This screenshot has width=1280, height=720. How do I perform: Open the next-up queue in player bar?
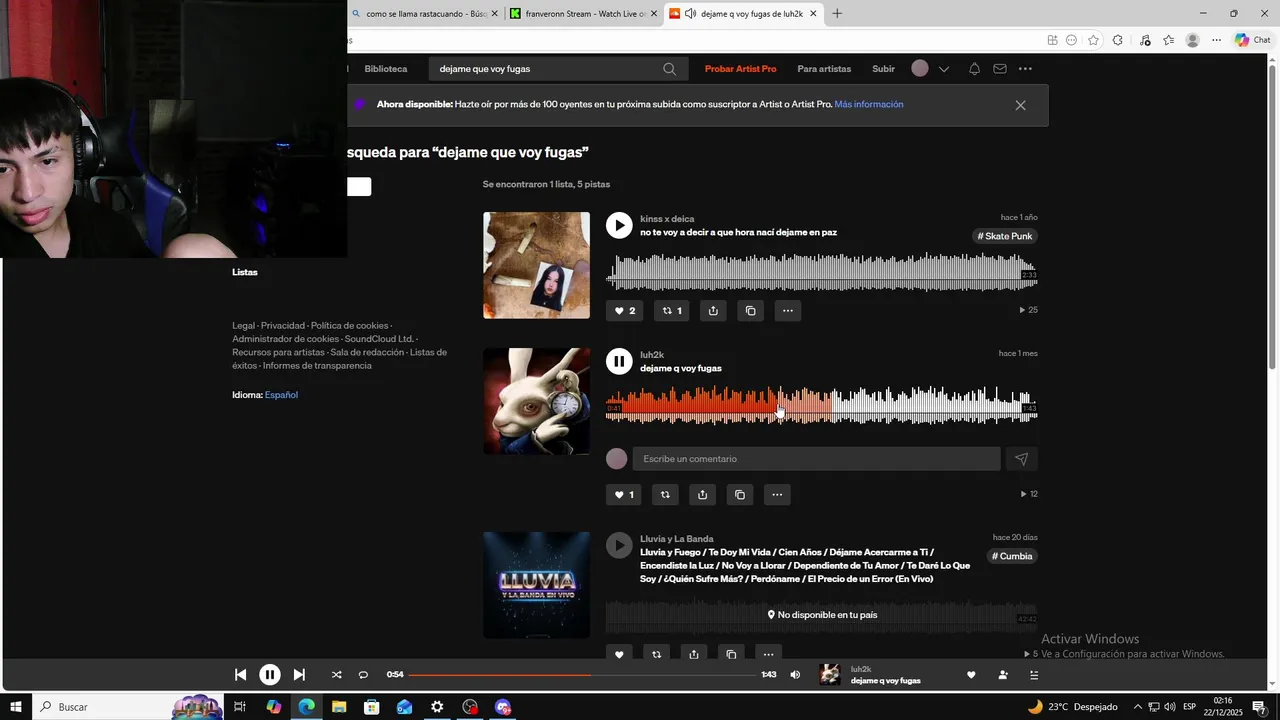coord(1034,675)
